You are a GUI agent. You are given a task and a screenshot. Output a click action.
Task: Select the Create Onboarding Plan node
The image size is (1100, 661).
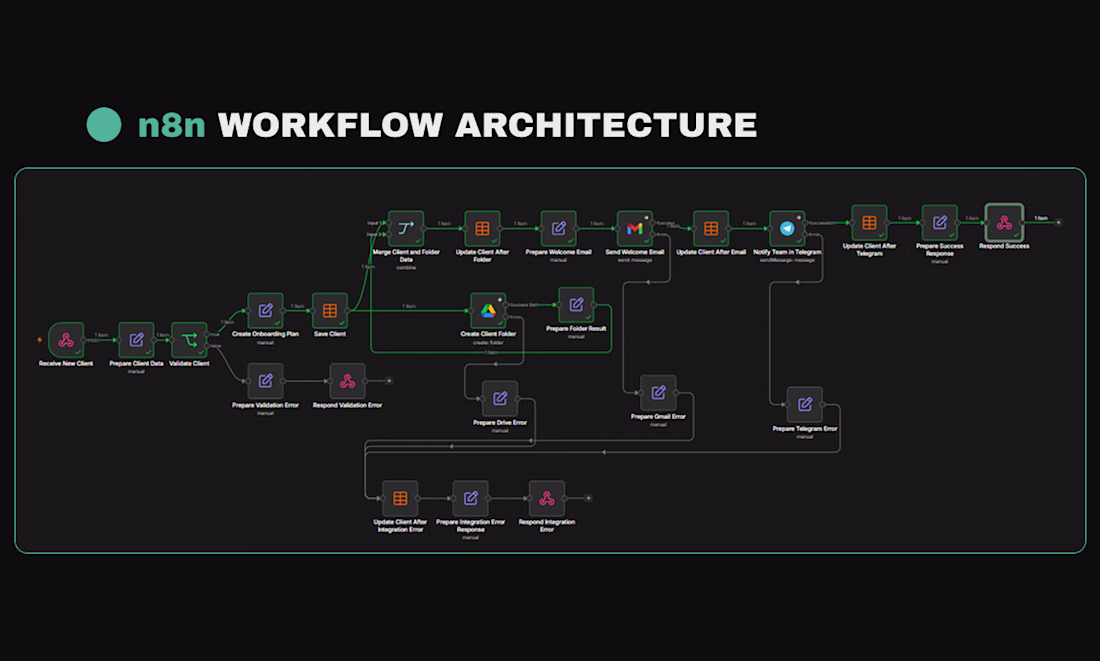click(x=265, y=311)
